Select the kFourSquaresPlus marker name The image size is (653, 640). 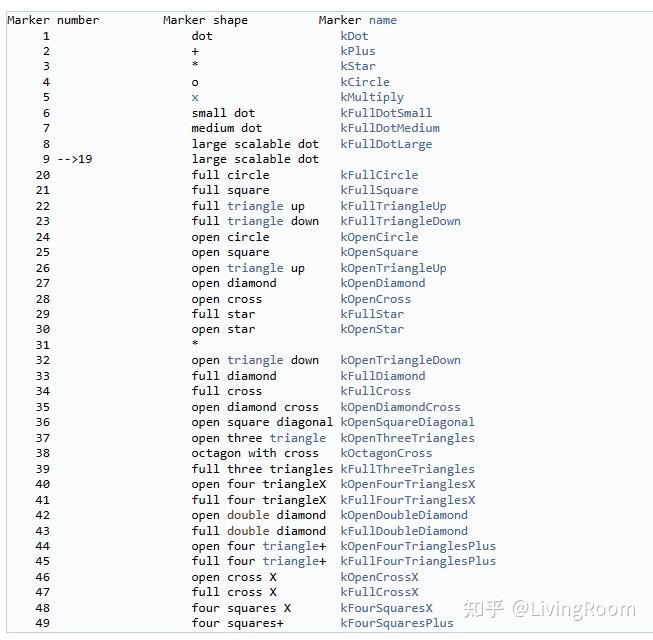point(396,623)
